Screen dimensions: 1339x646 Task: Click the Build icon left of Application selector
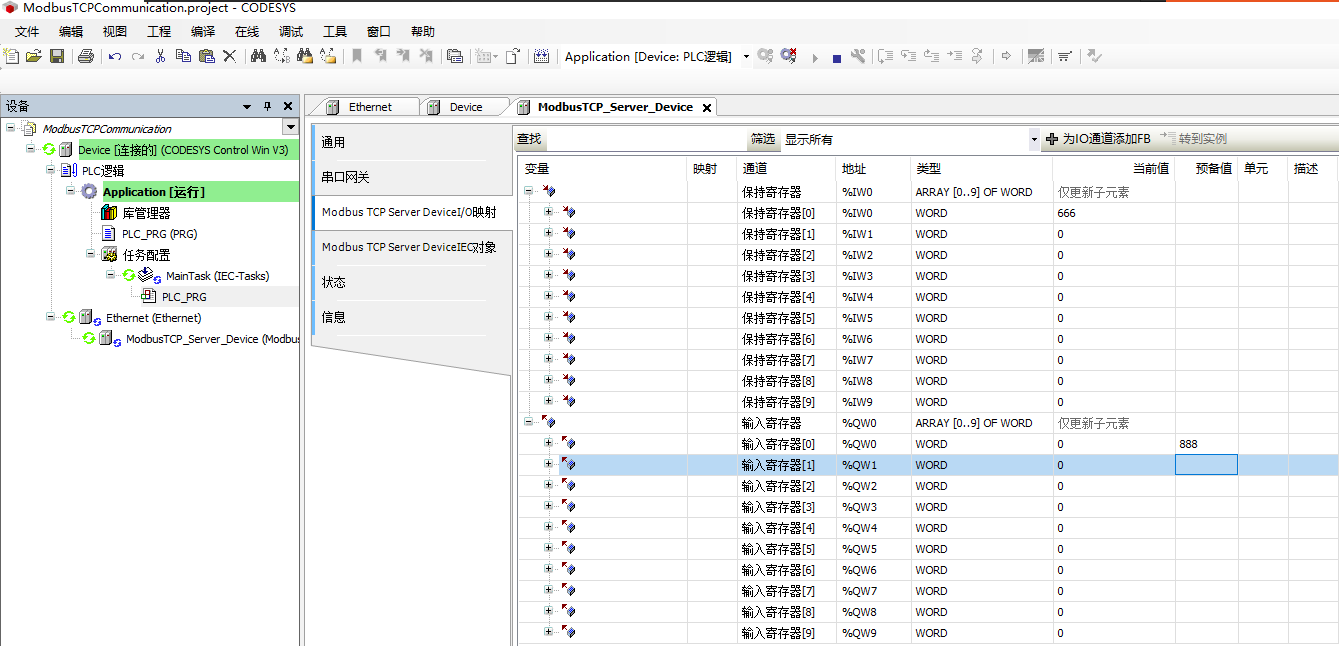pos(541,56)
